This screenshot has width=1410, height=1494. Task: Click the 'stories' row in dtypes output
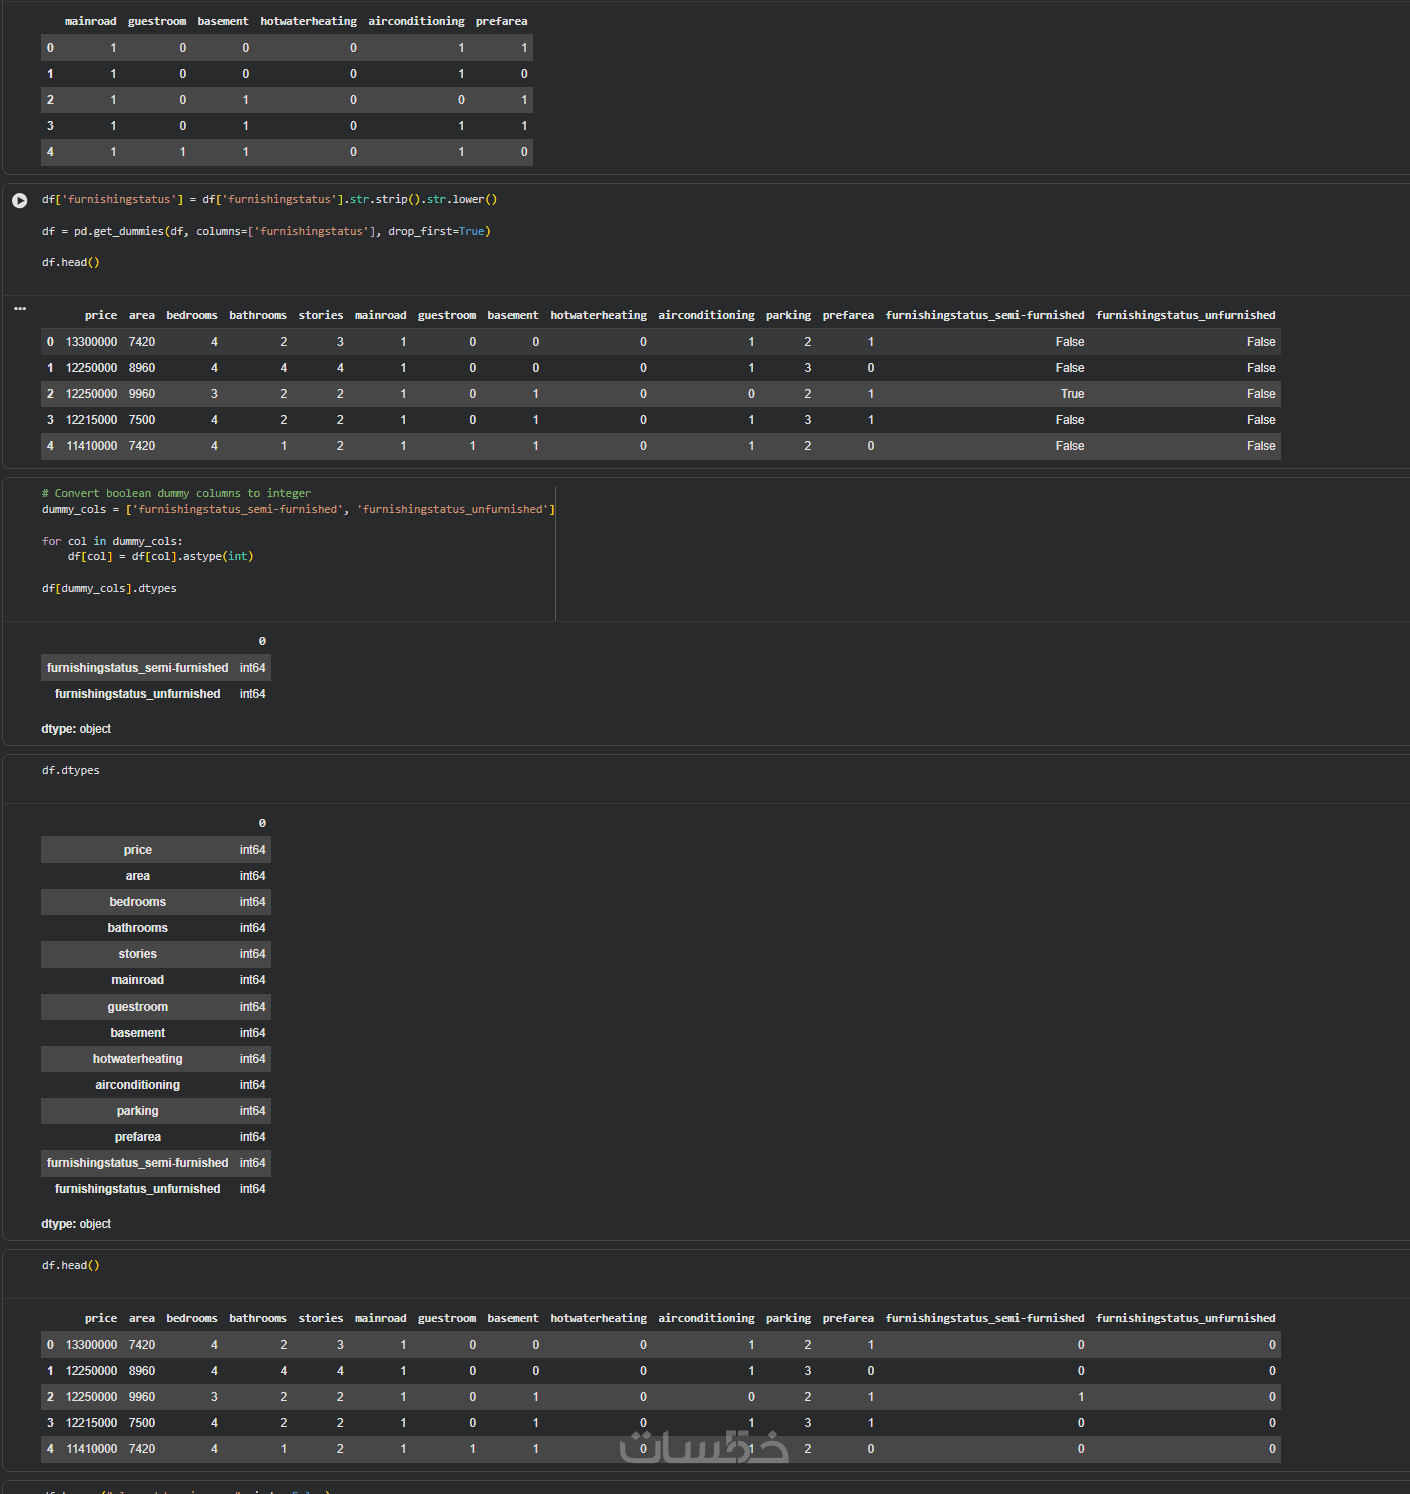click(x=138, y=954)
